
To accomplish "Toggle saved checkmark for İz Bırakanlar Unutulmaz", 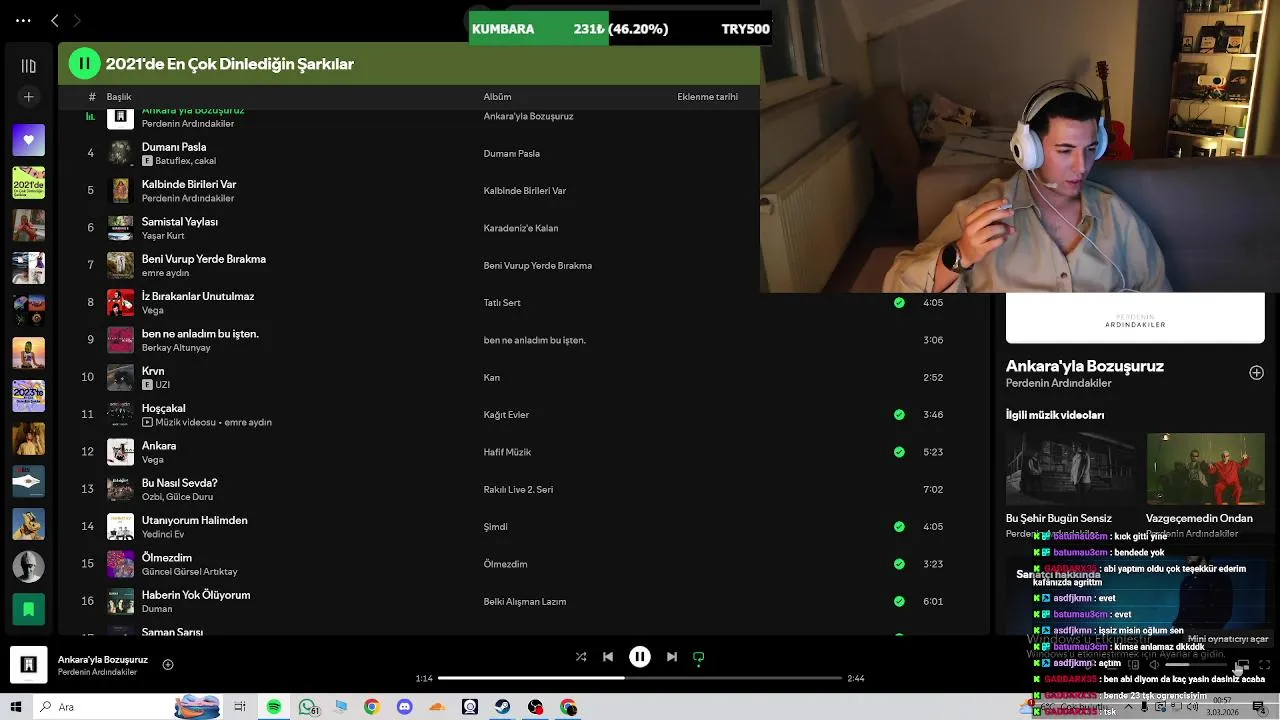I will [899, 302].
